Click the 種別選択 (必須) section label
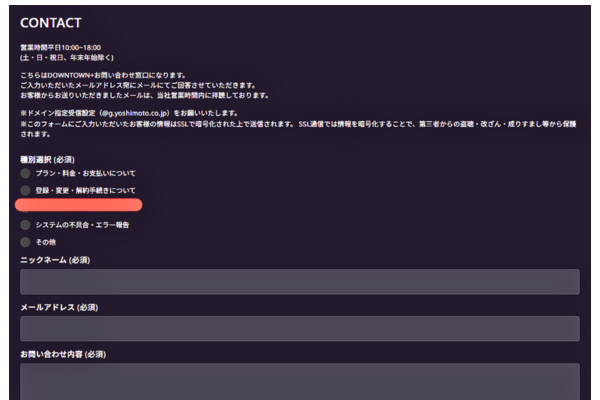The height and width of the screenshot is (400, 600). point(48,158)
